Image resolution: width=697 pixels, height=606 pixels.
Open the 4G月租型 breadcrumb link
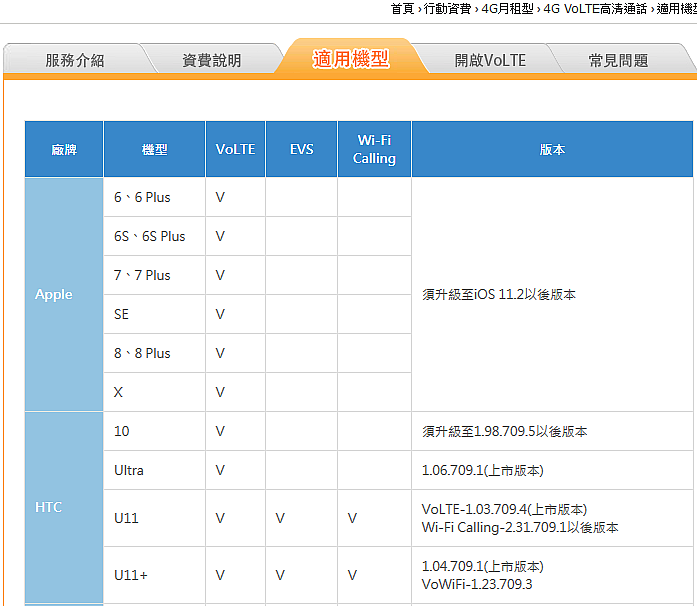pyautogui.click(x=507, y=8)
